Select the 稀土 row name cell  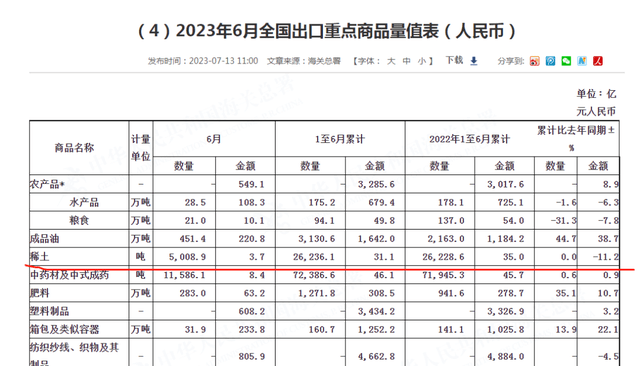click(79, 257)
